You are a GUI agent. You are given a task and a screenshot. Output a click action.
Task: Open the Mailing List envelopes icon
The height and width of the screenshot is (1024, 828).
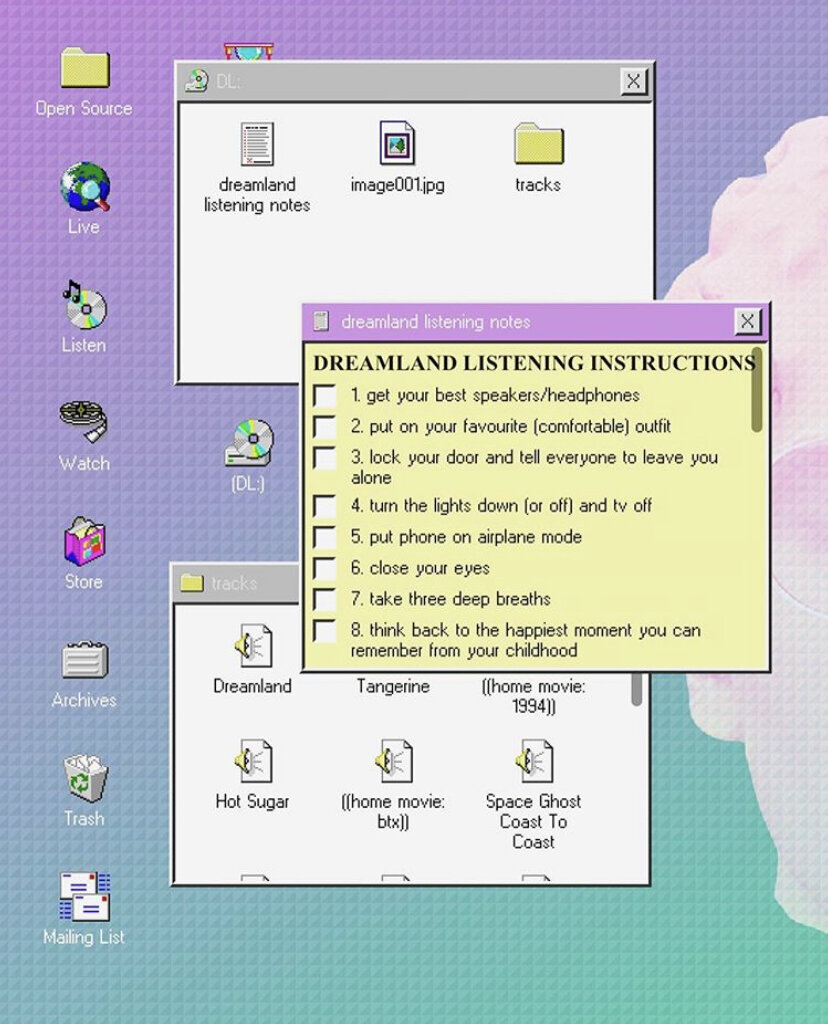coord(85,896)
